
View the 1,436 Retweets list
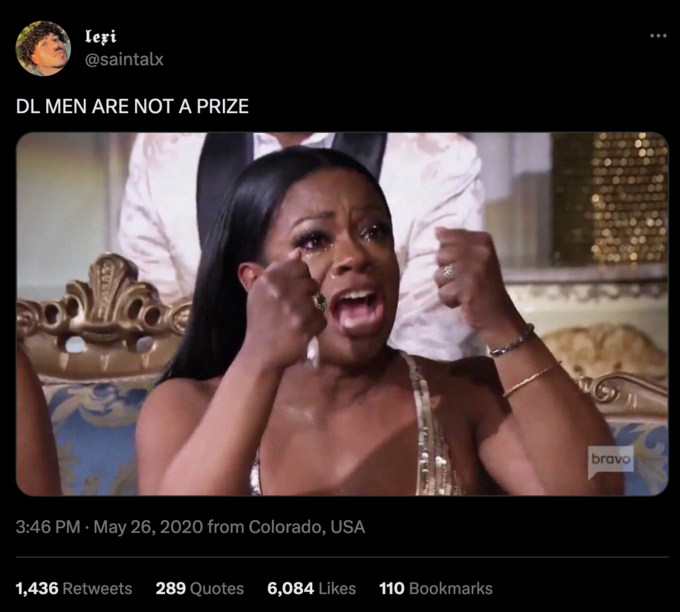point(74,589)
